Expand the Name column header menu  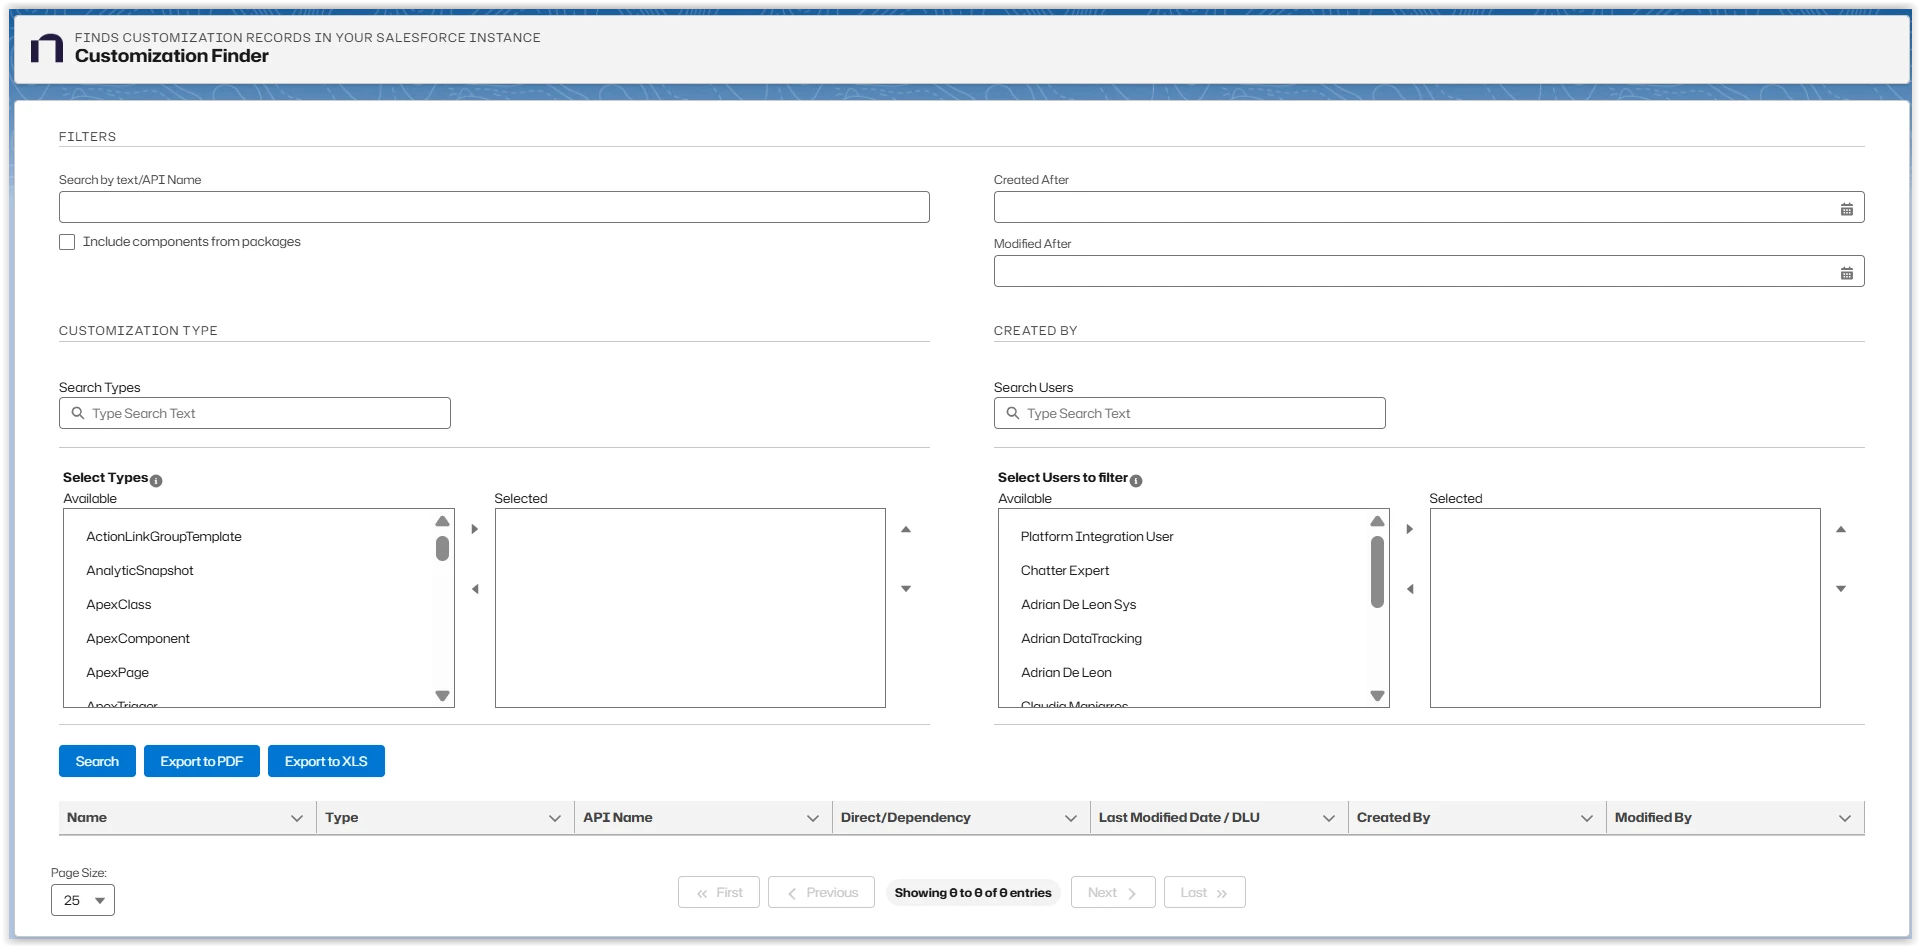[x=297, y=818]
